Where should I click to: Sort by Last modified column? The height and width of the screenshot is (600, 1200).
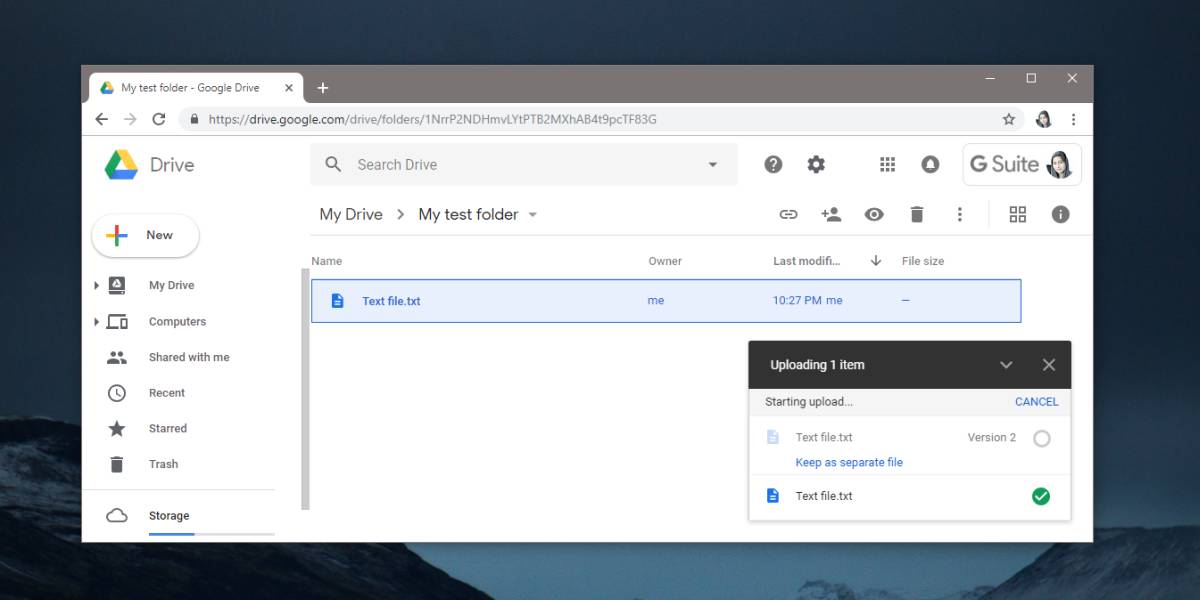coord(806,261)
